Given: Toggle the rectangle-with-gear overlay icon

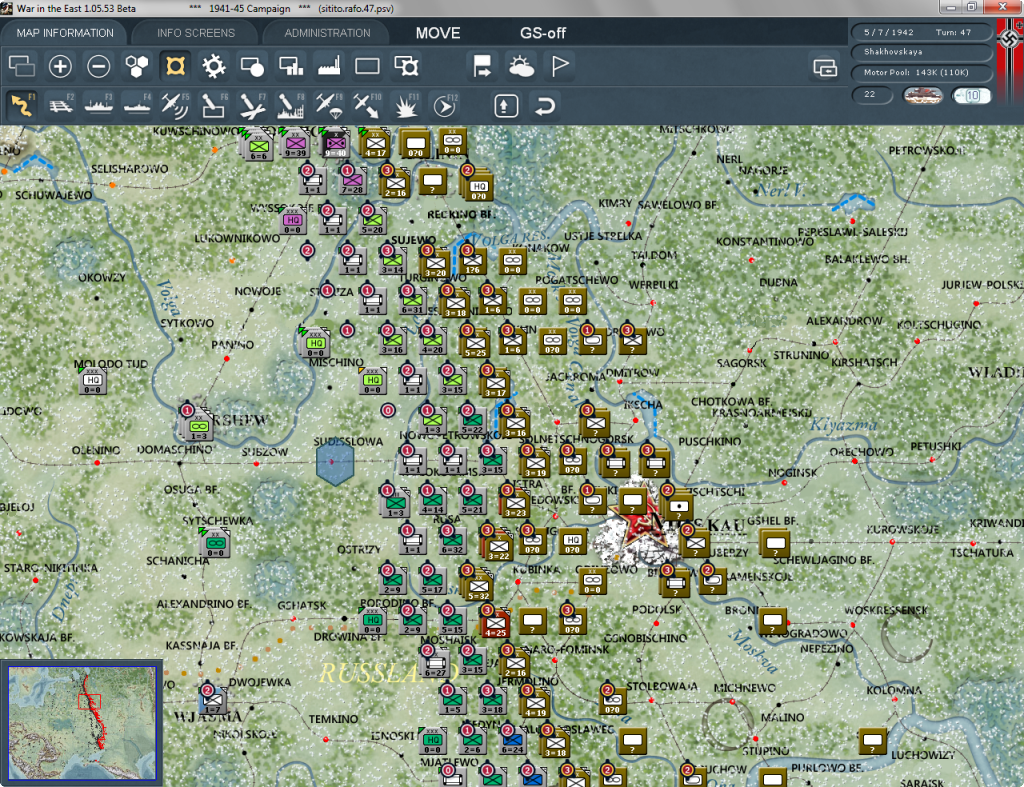Looking at the screenshot, I should tap(406, 66).
